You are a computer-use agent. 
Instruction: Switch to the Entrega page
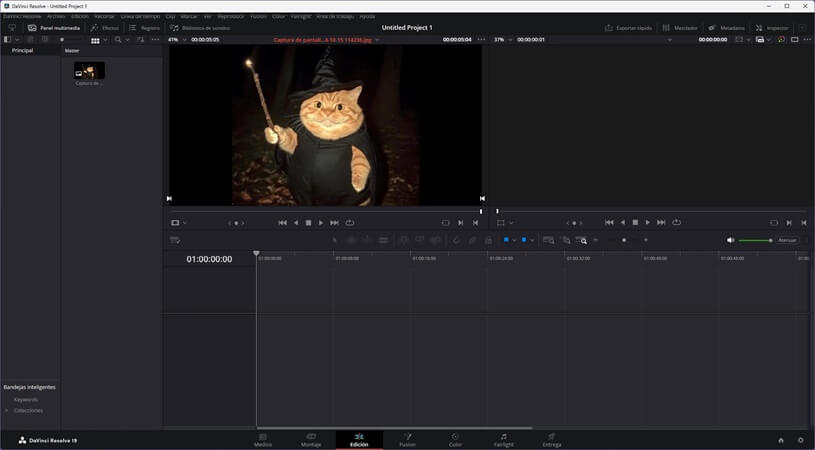pyautogui.click(x=551, y=440)
